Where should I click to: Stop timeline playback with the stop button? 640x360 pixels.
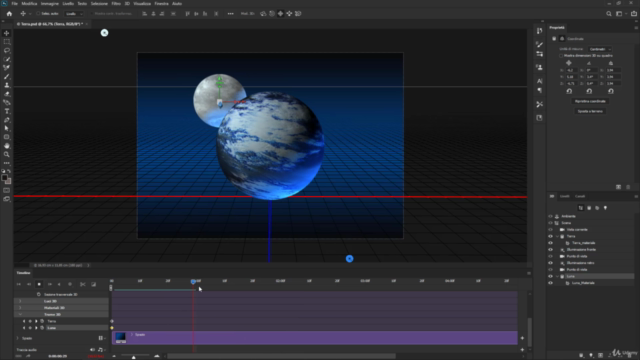pyautogui.click(x=39, y=284)
